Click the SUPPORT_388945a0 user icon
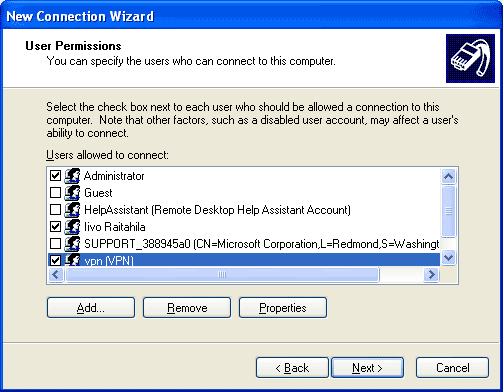Viewport: 503px width, 392px height. 72,244
